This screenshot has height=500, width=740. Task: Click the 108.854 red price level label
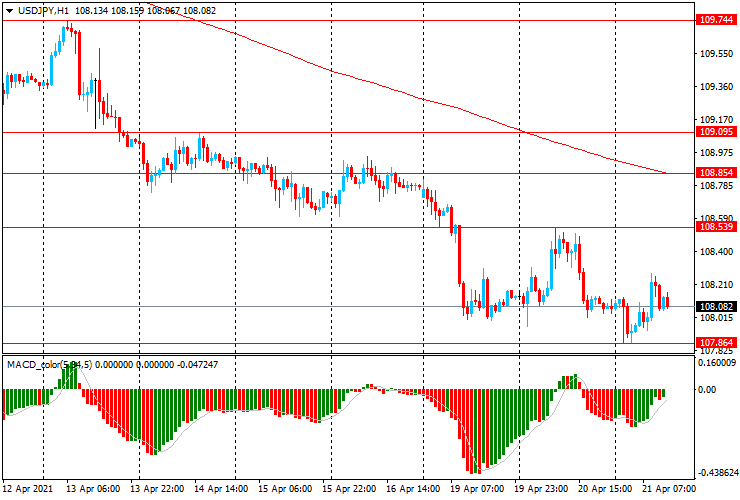716,173
